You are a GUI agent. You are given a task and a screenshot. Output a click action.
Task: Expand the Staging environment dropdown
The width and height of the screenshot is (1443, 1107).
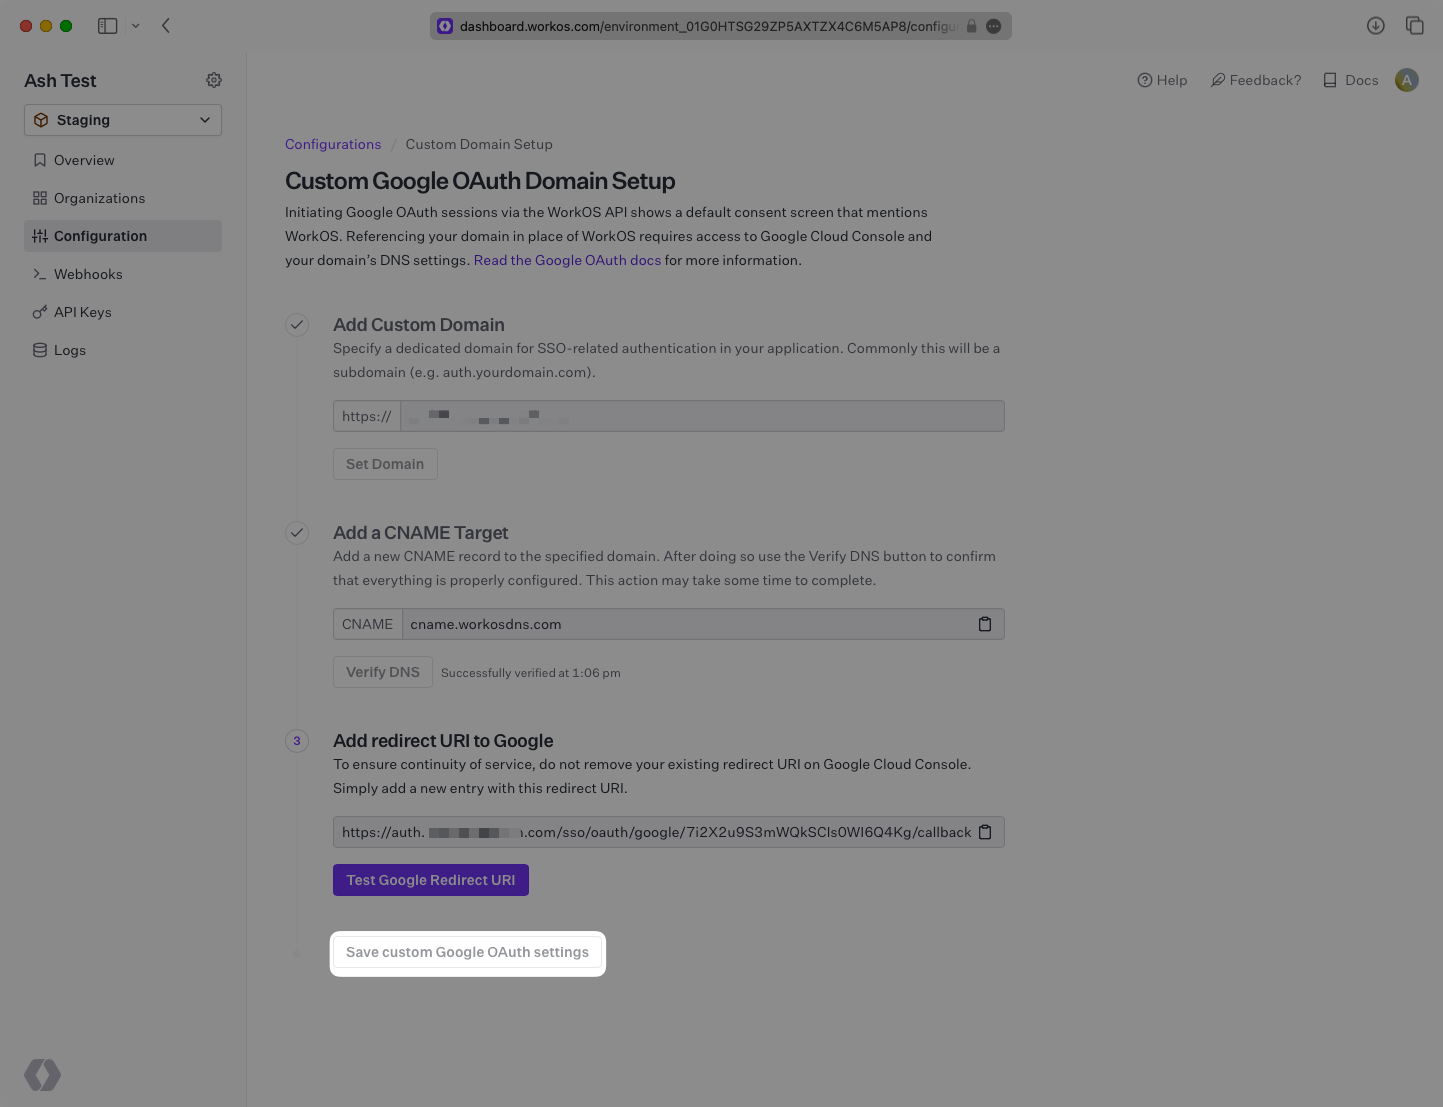pos(123,120)
